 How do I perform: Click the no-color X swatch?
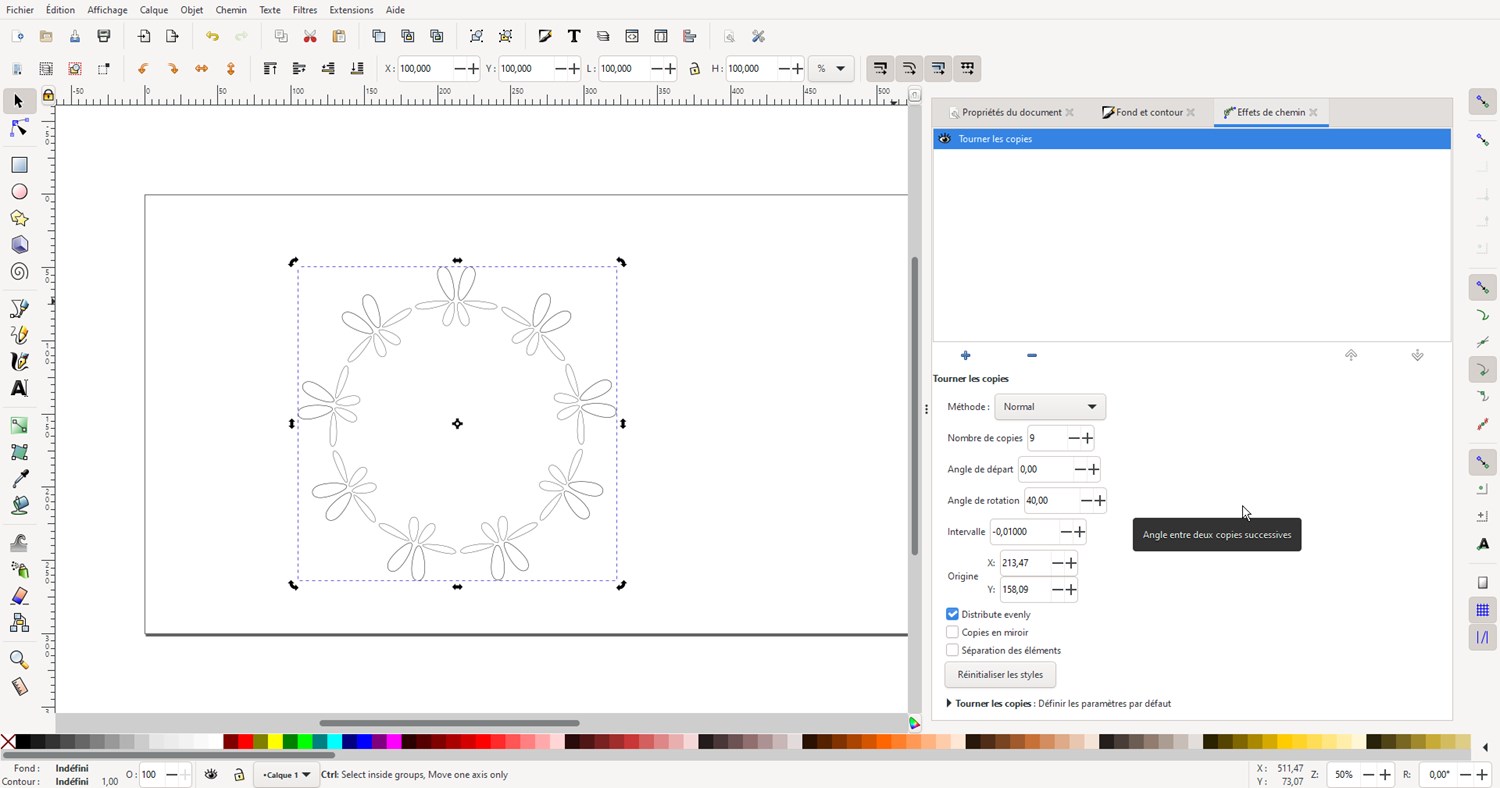pyautogui.click(x=8, y=742)
